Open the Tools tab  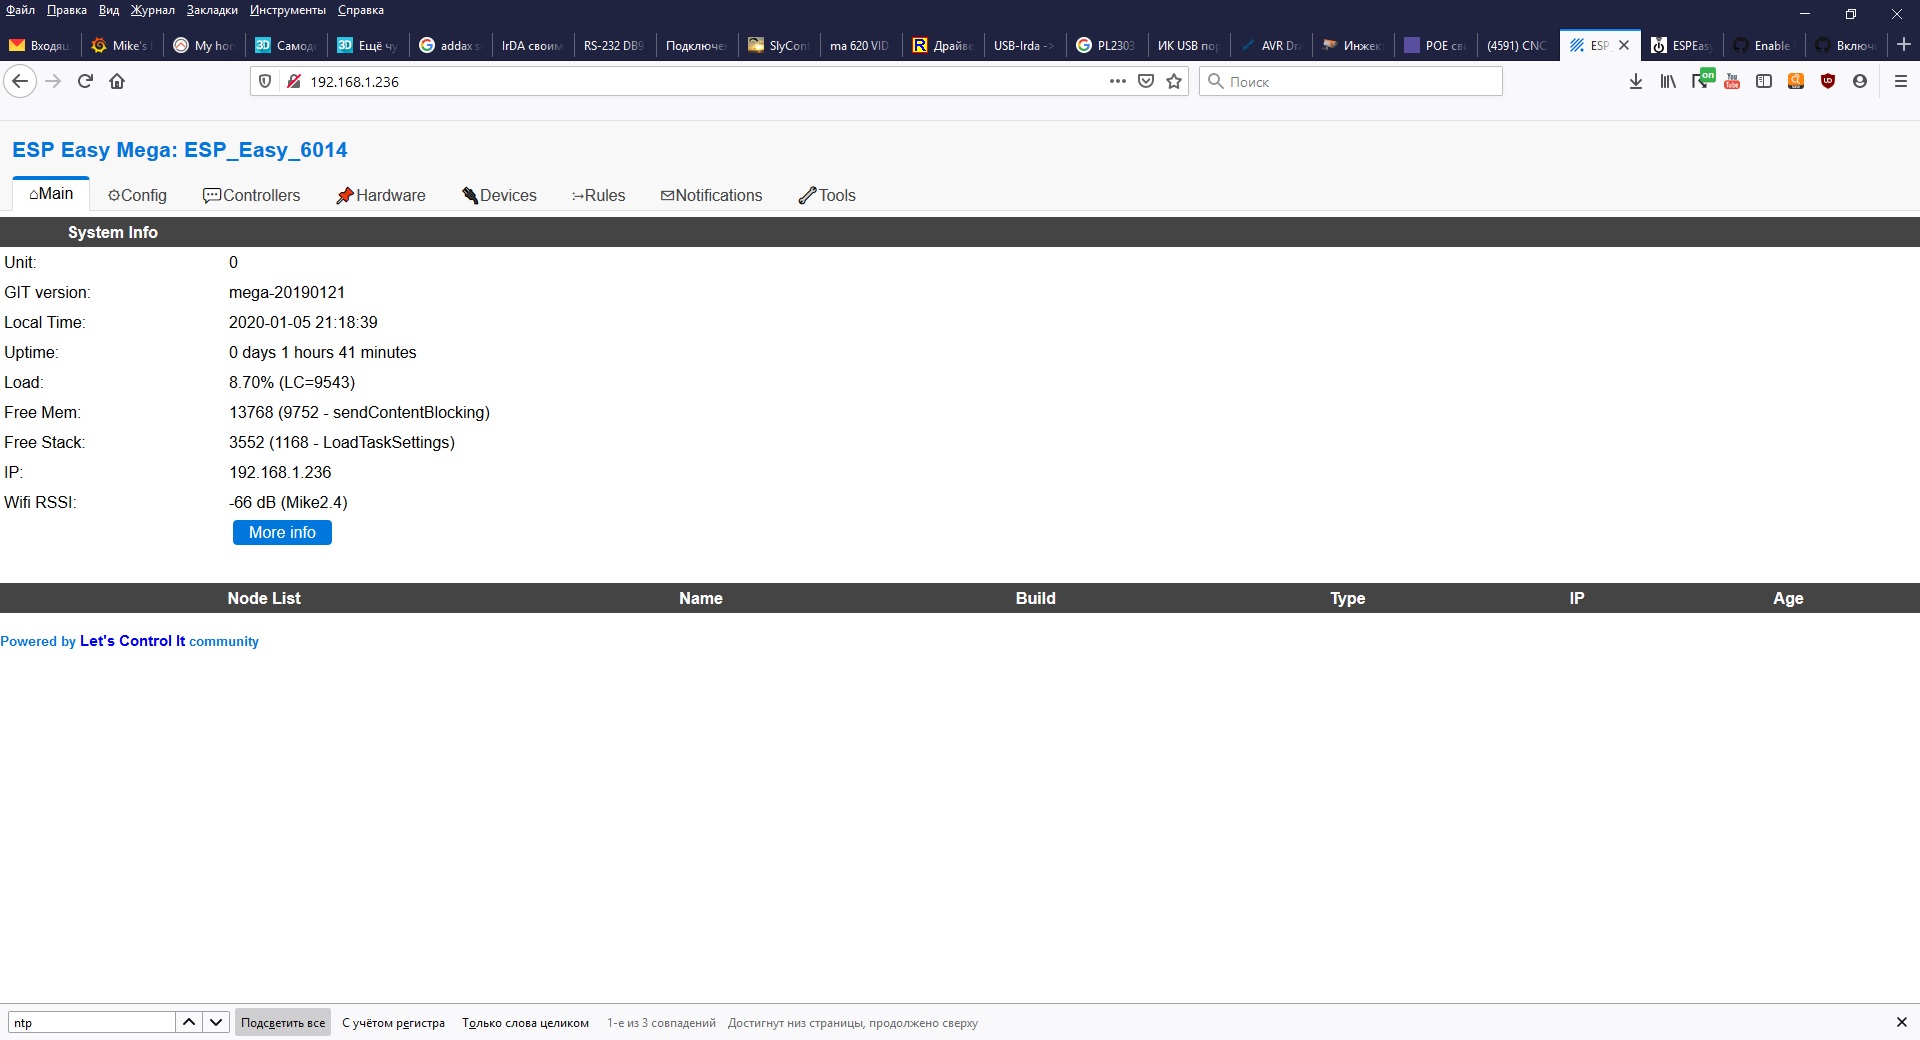(827, 195)
